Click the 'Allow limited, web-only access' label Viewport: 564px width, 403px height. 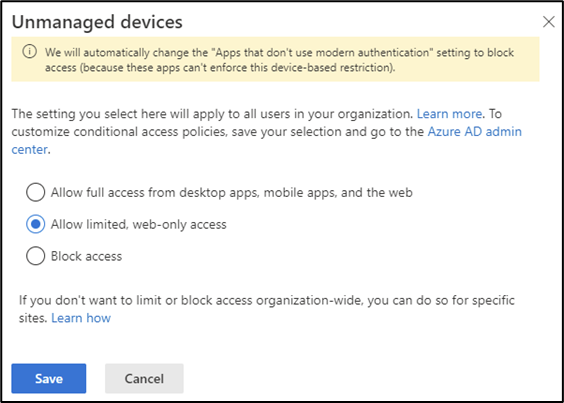click(x=138, y=225)
